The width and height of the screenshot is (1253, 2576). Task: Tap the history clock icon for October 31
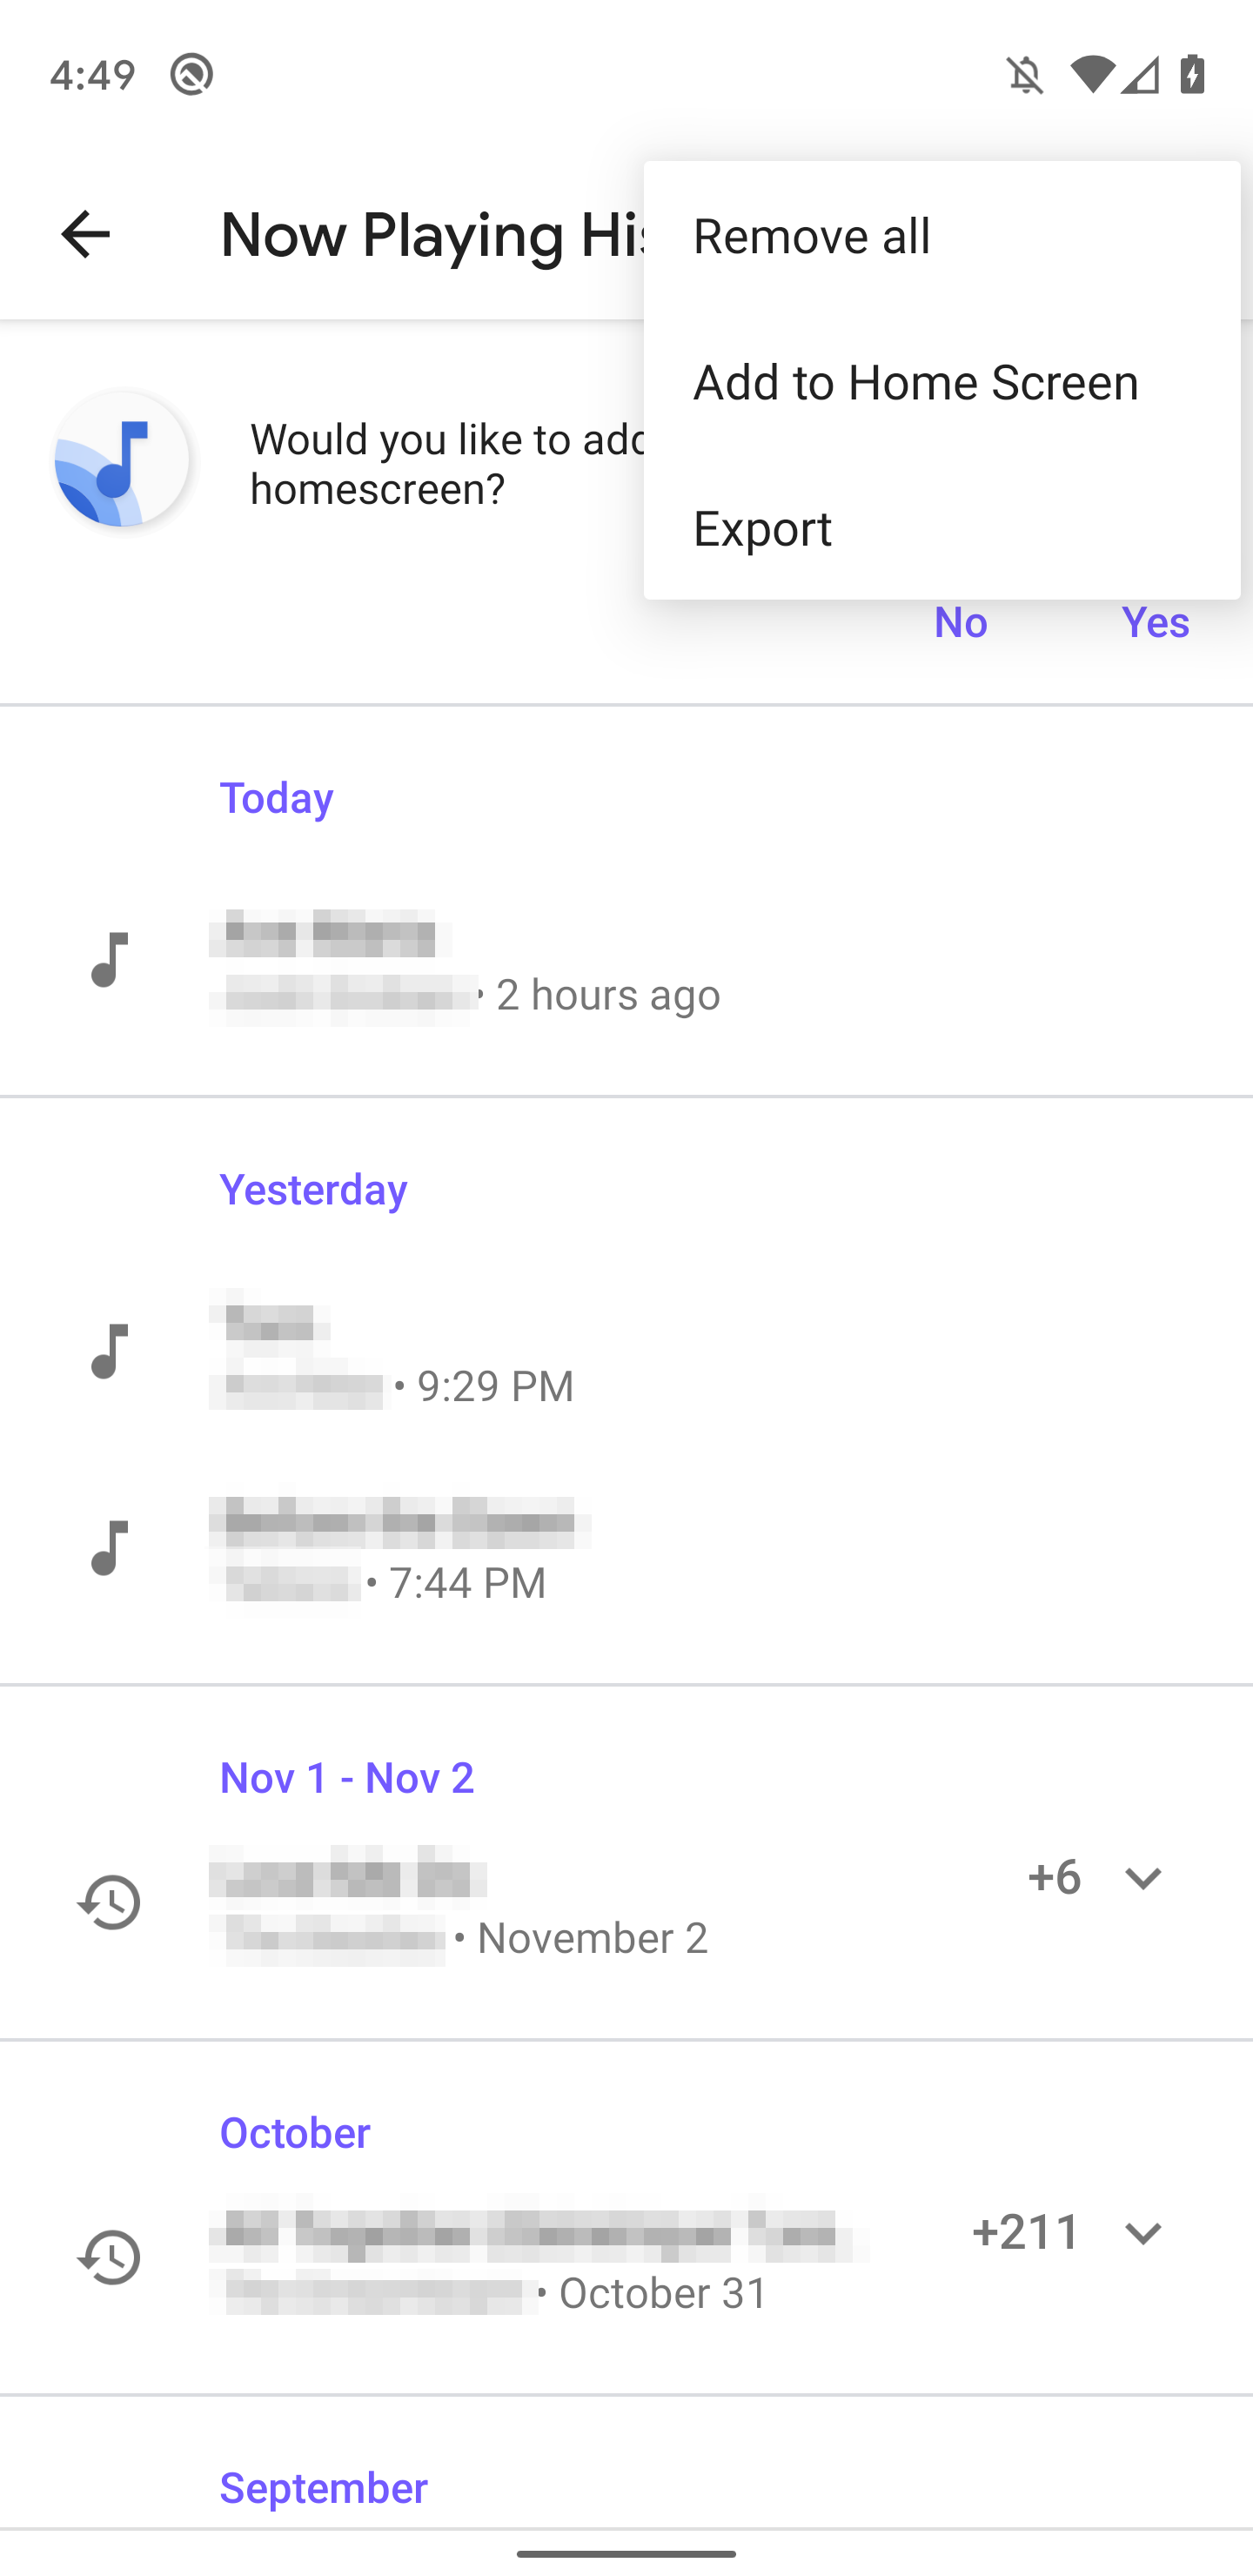tap(109, 2257)
